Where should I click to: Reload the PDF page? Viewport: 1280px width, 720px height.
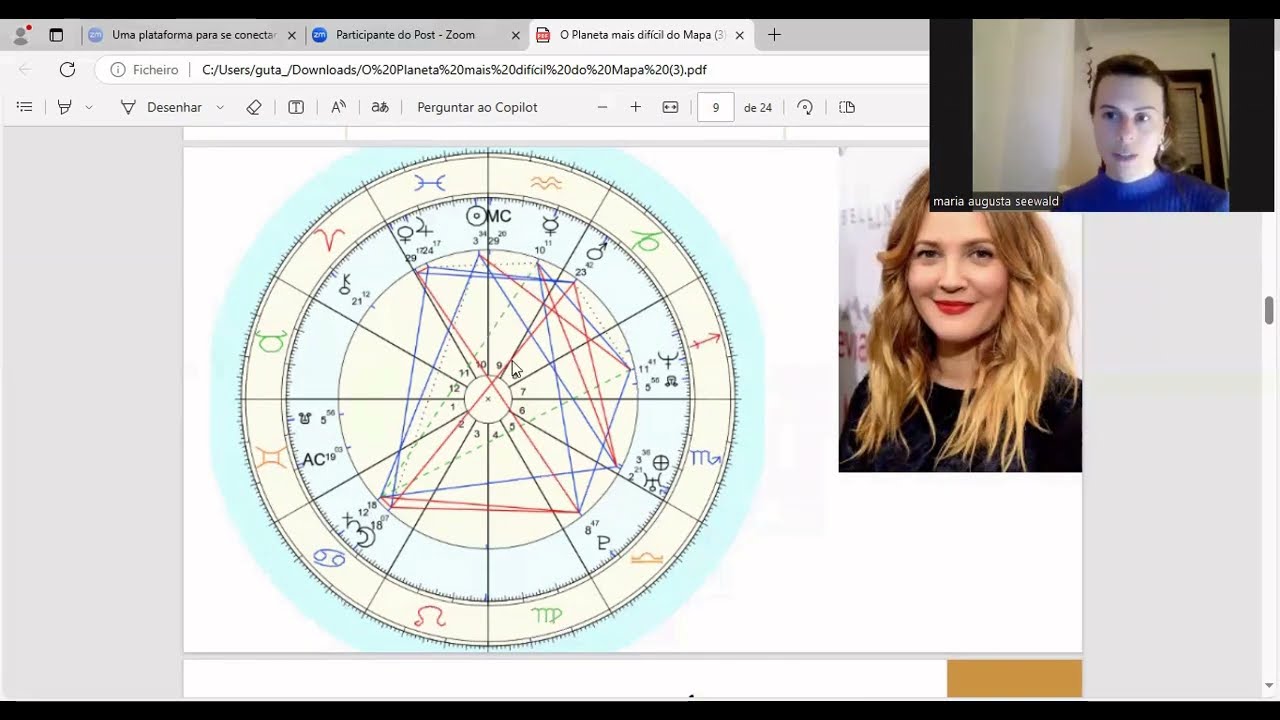[67, 70]
